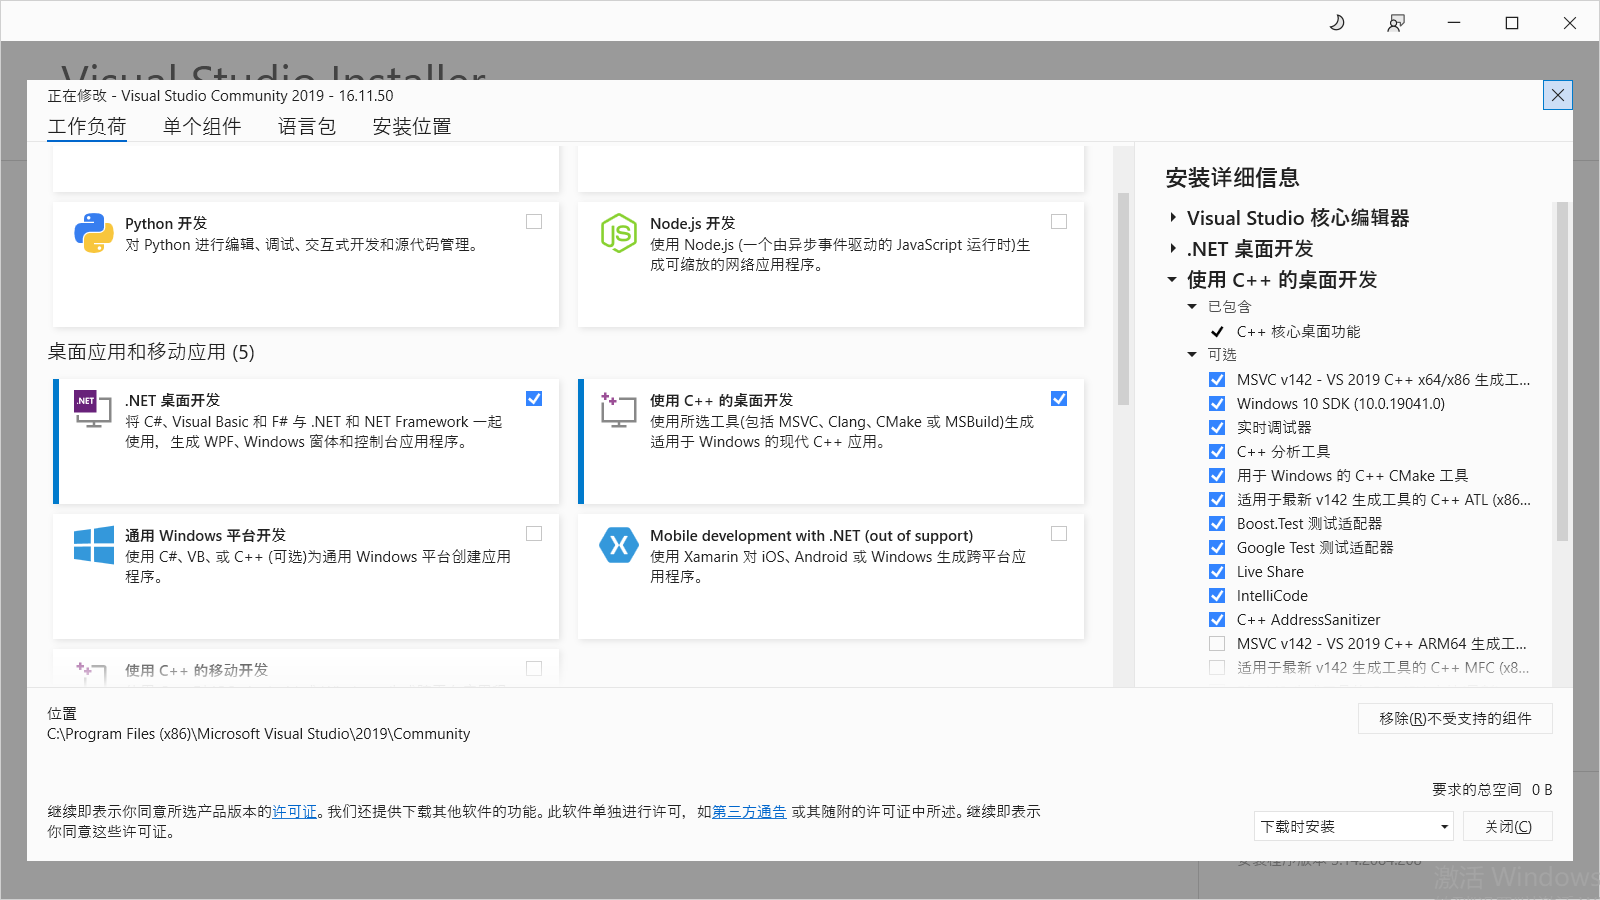Enable the 通用 Windows 平台开发 checkbox
This screenshot has width=1600, height=900.
[534, 534]
